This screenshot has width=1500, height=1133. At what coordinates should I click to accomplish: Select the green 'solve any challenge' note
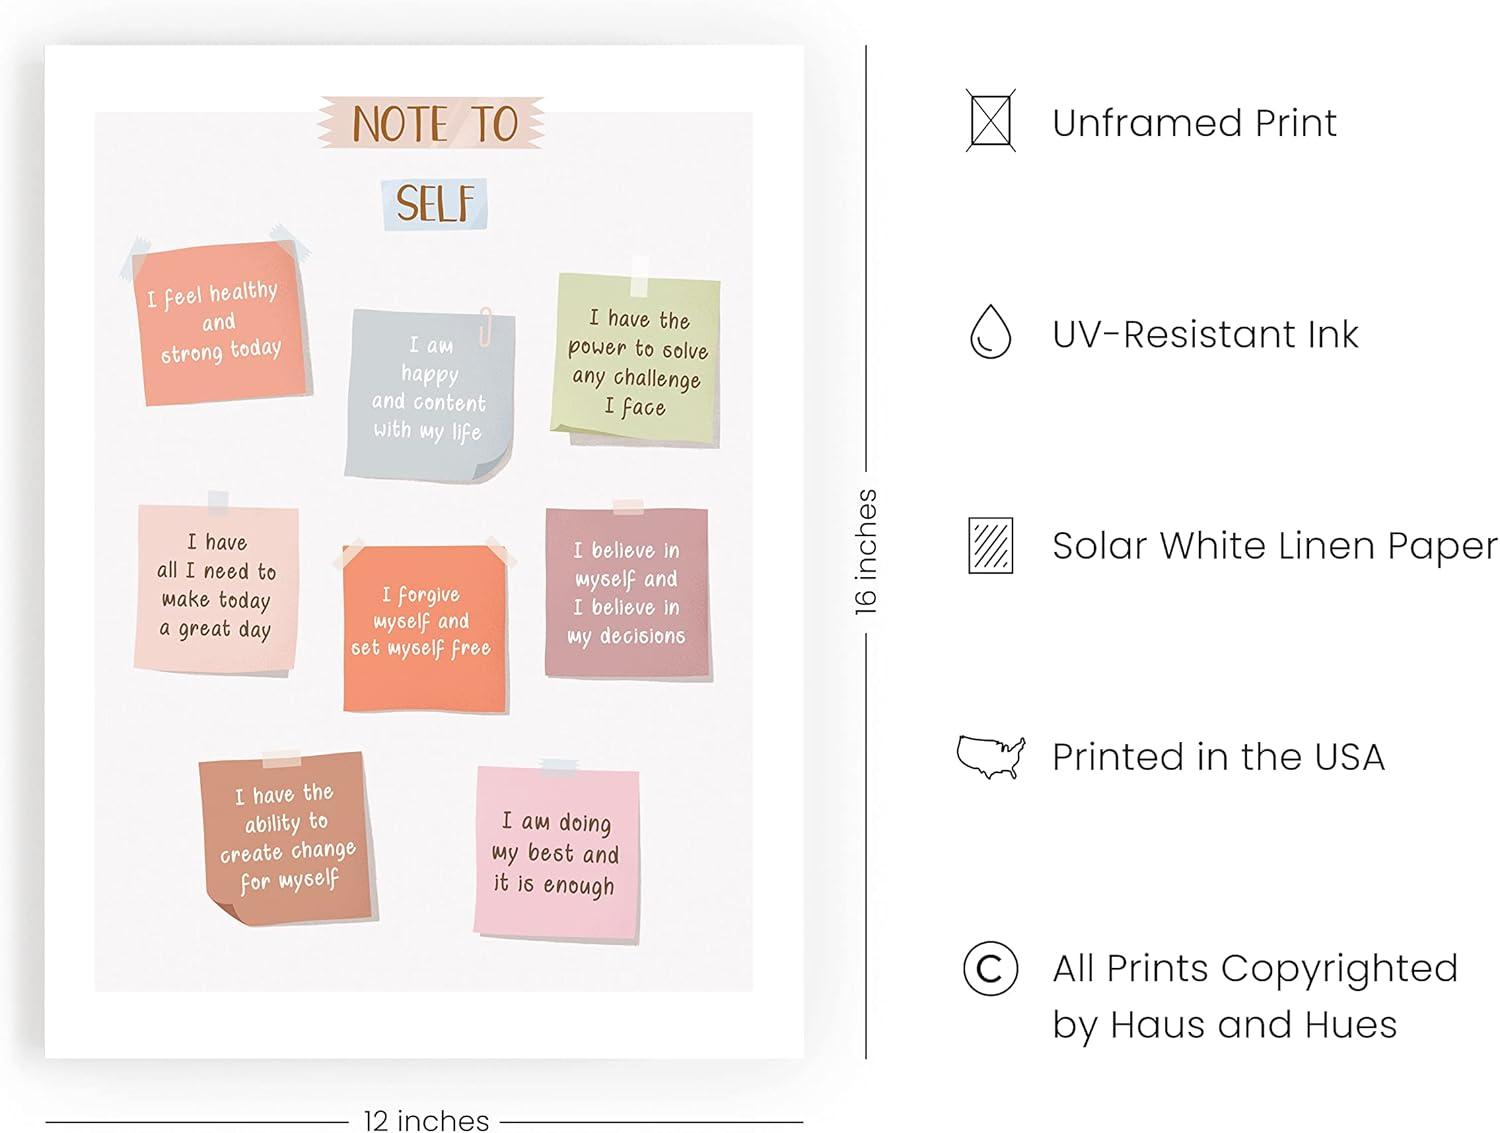point(636,362)
